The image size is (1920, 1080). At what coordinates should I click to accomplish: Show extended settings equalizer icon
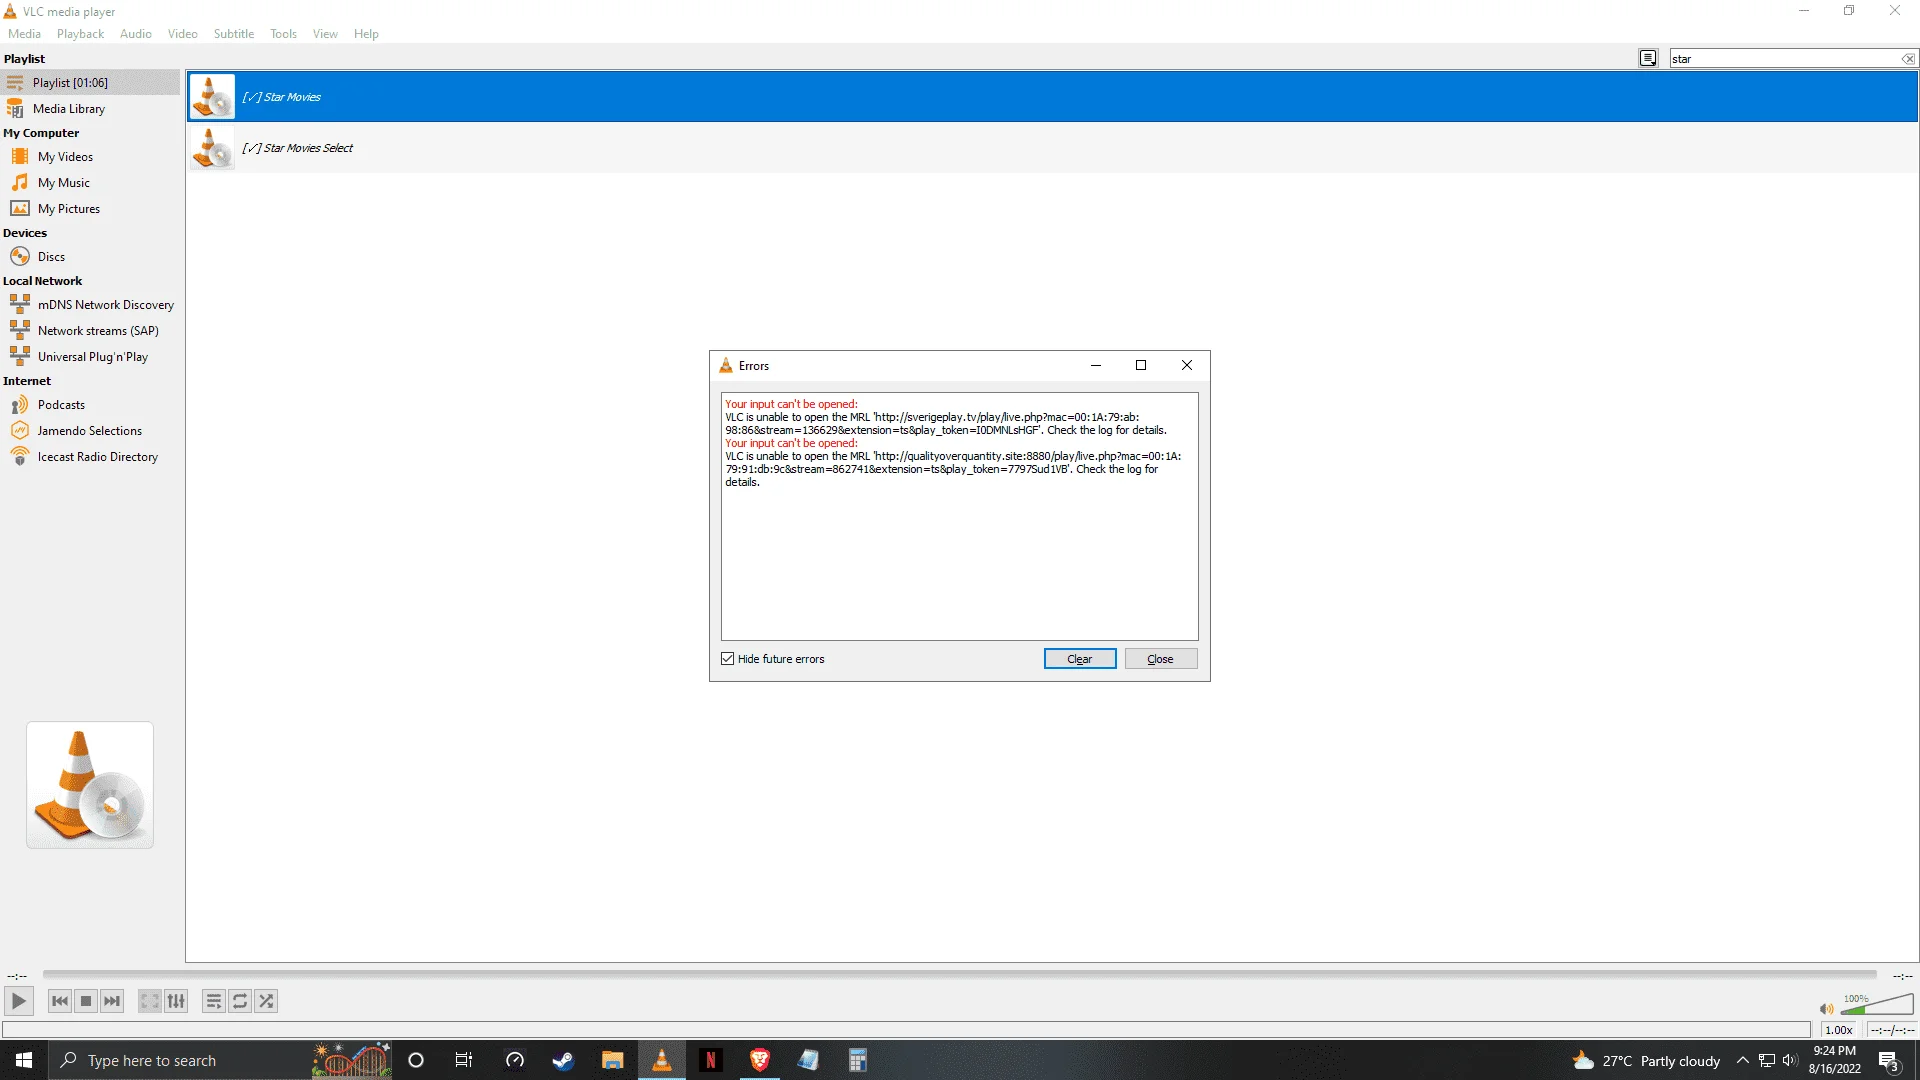pos(176,1001)
